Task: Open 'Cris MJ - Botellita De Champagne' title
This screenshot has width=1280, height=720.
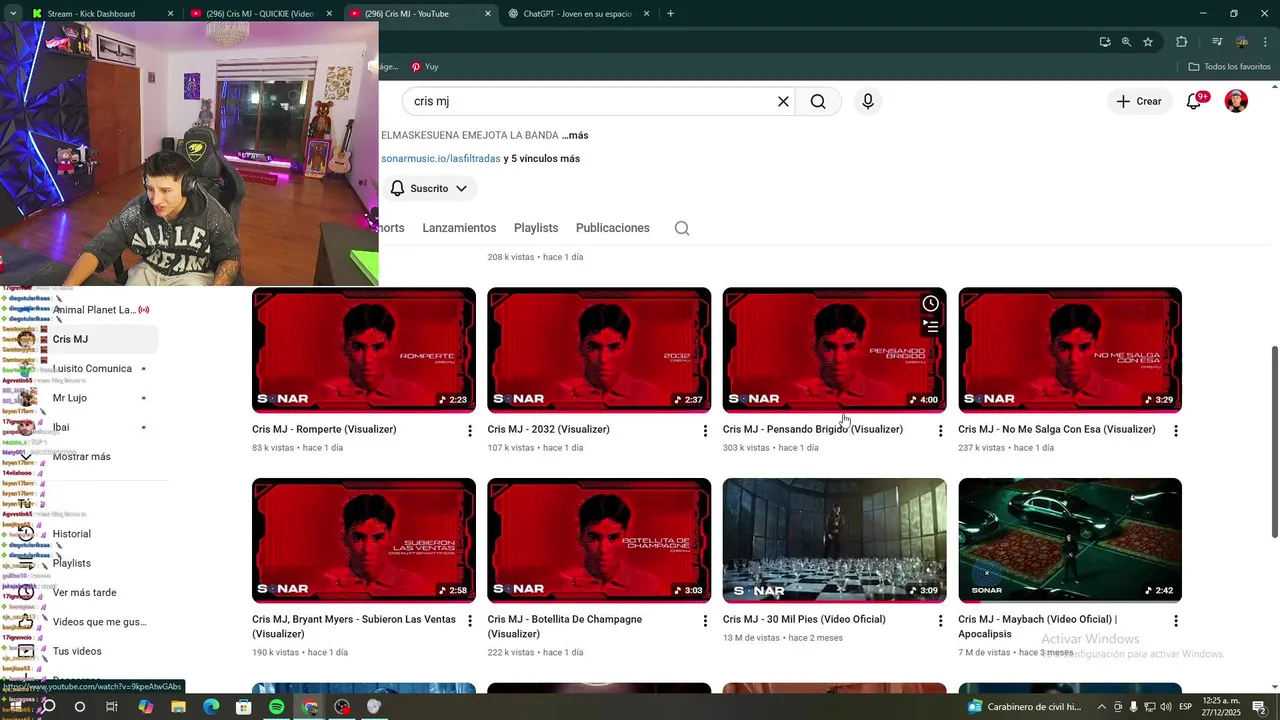Action: point(565,627)
